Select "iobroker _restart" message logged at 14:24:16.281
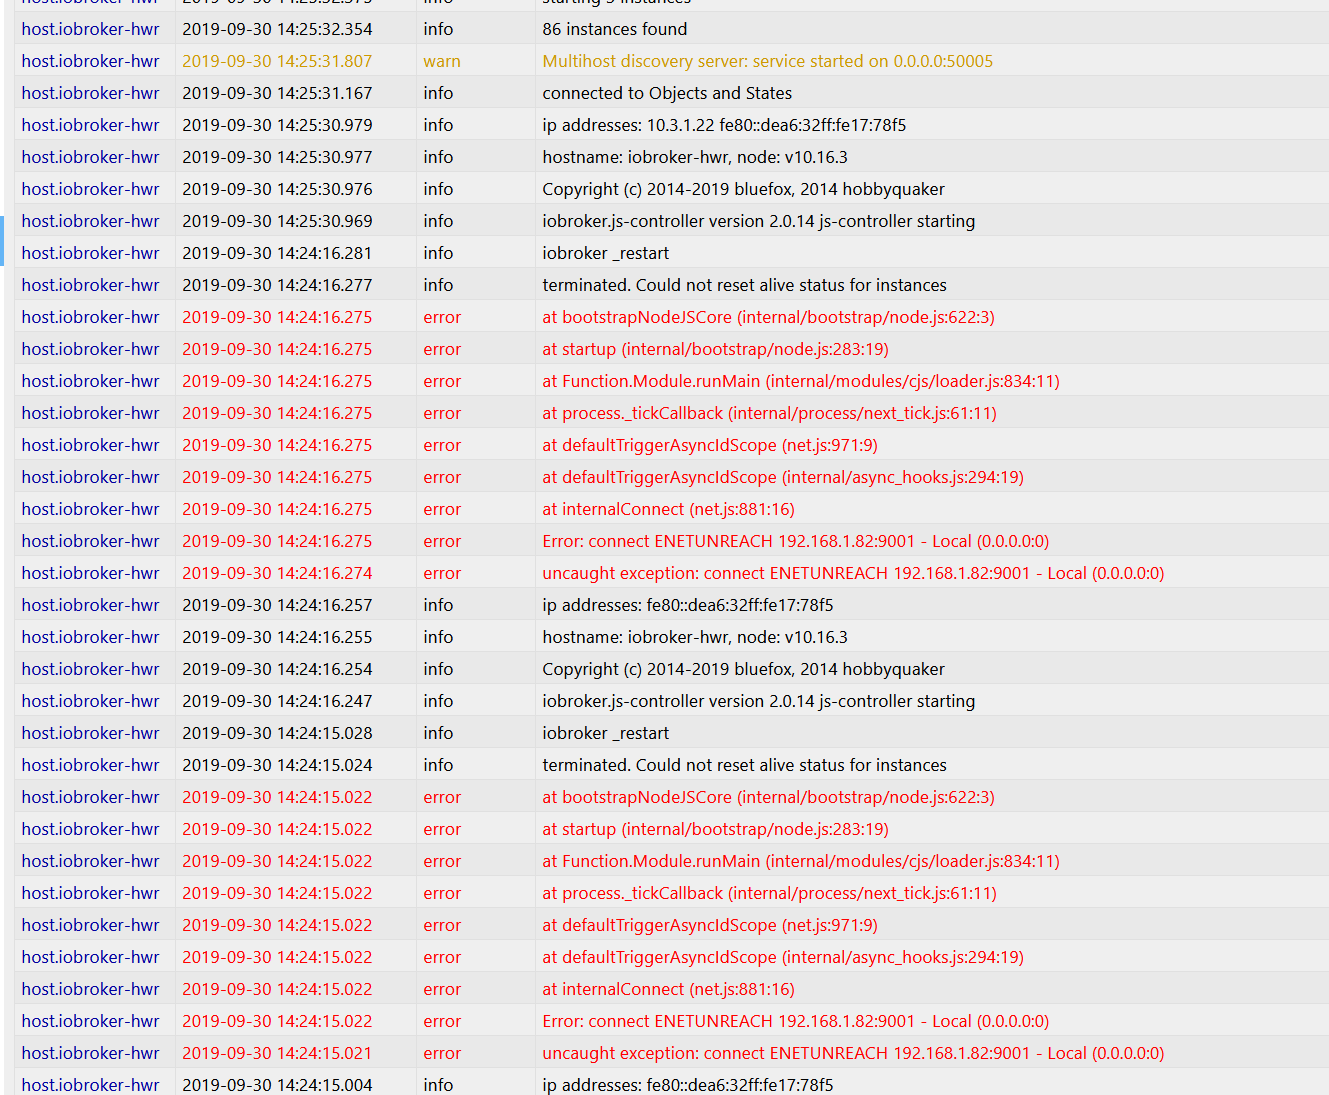Image resolution: width=1329 pixels, height=1095 pixels. pyautogui.click(x=605, y=253)
